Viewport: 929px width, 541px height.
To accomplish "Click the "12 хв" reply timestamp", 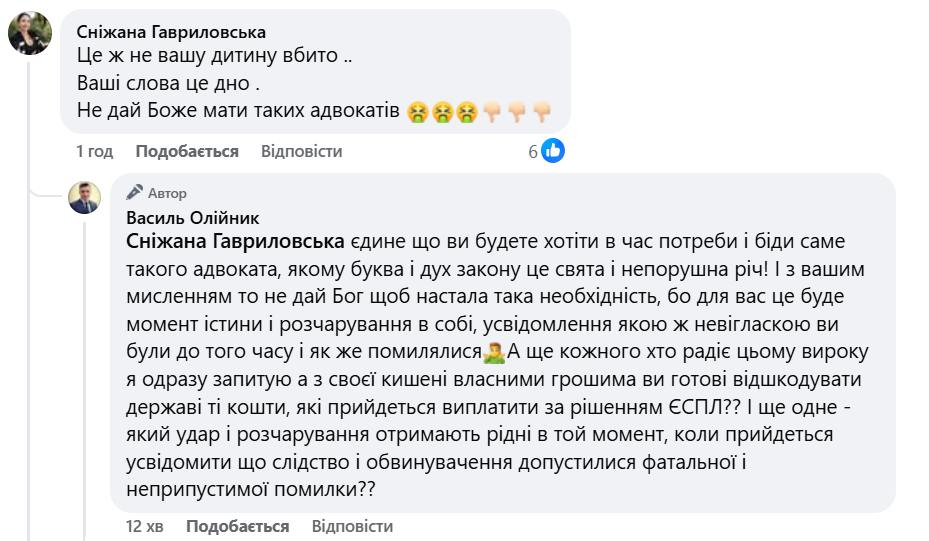I will tap(145, 526).
